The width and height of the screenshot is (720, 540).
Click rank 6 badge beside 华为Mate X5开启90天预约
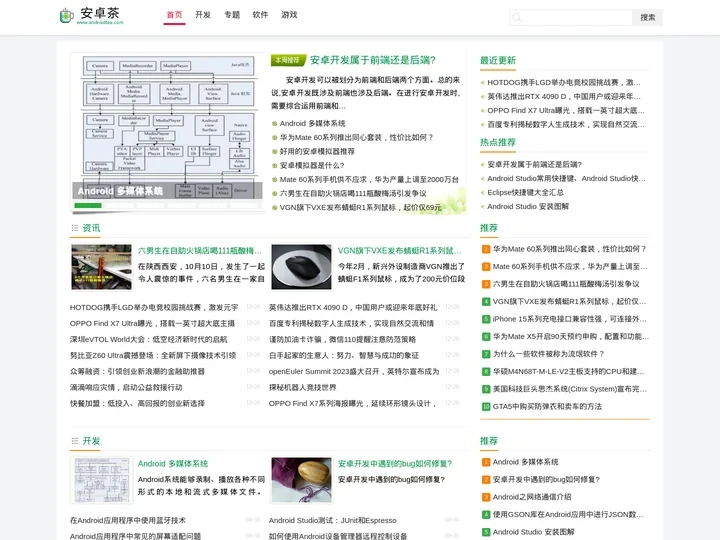[486, 337]
